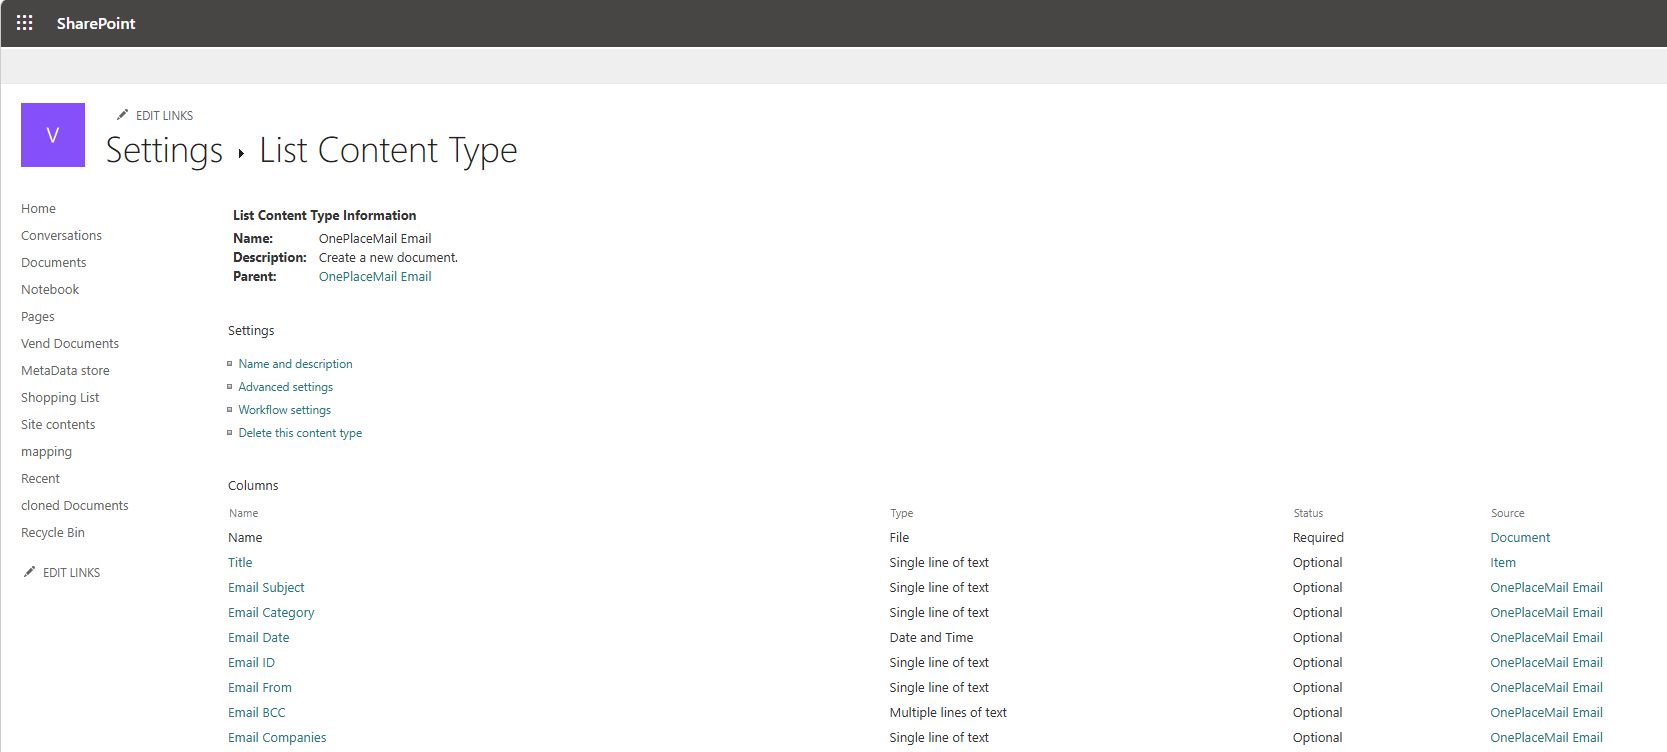The width and height of the screenshot is (1667, 752).
Task: Open Name and description settings
Action: tap(295, 364)
